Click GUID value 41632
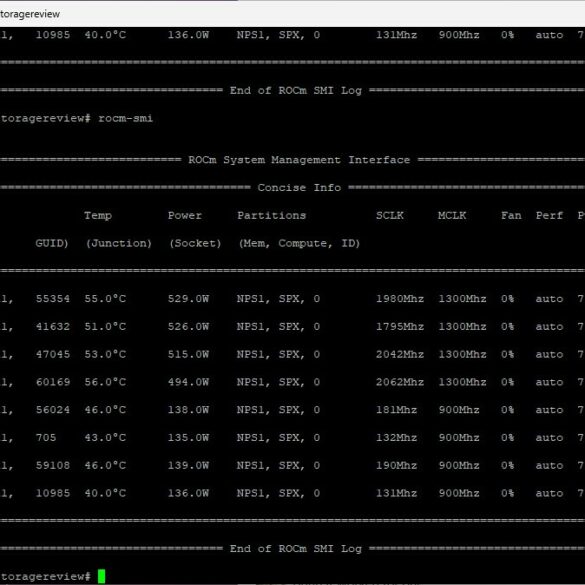585x585 pixels. click(53, 327)
